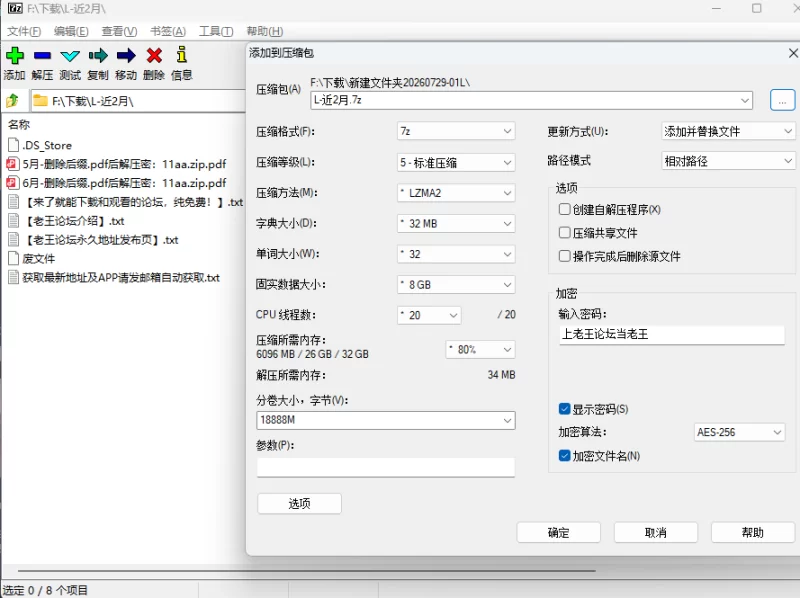Open the 更新方式 添加并替换文件 dropdown
Image resolution: width=800 pixels, height=598 pixels.
pyautogui.click(x=728, y=131)
